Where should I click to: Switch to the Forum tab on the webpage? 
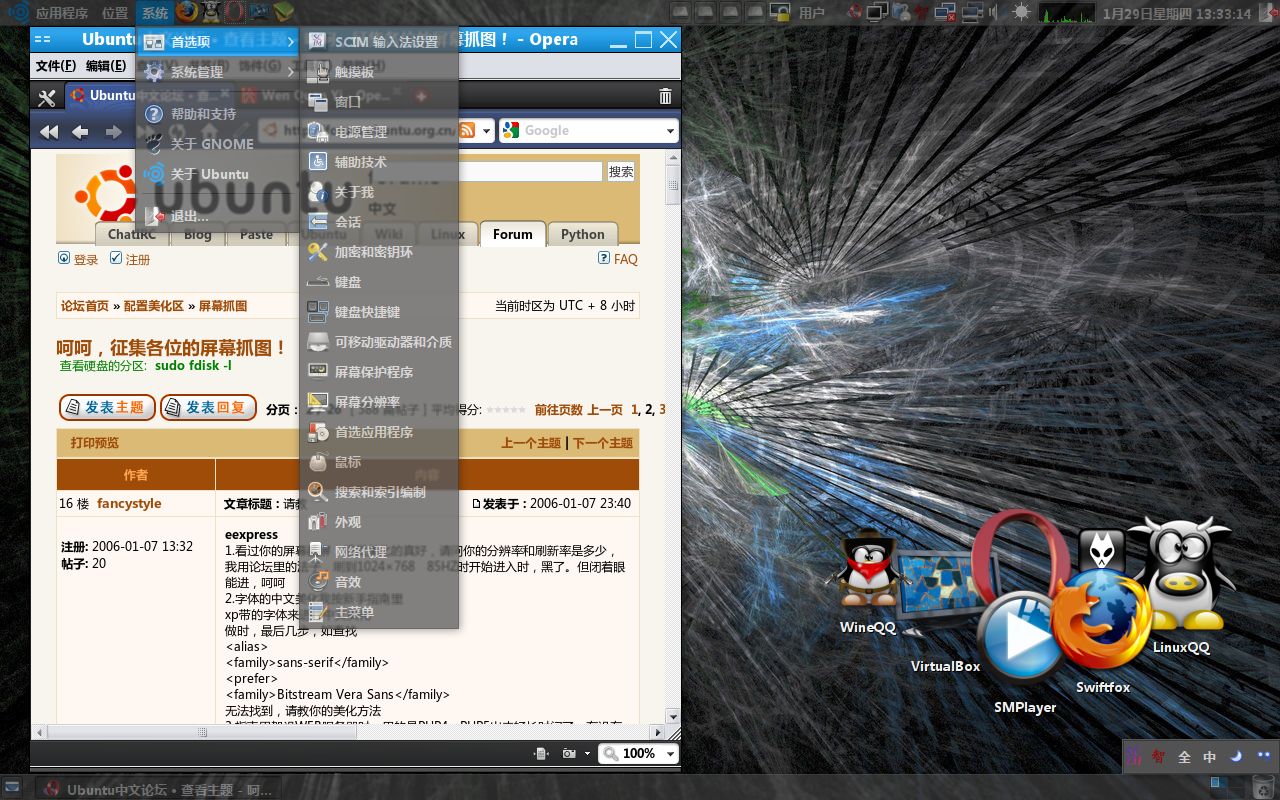512,234
